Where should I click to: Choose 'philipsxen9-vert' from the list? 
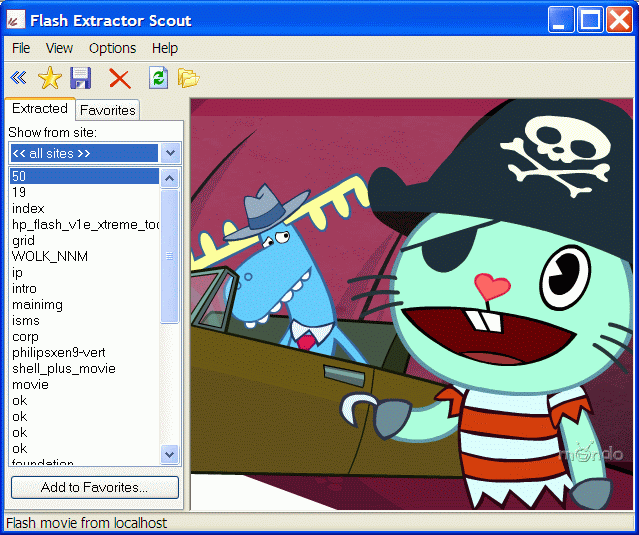click(x=58, y=353)
